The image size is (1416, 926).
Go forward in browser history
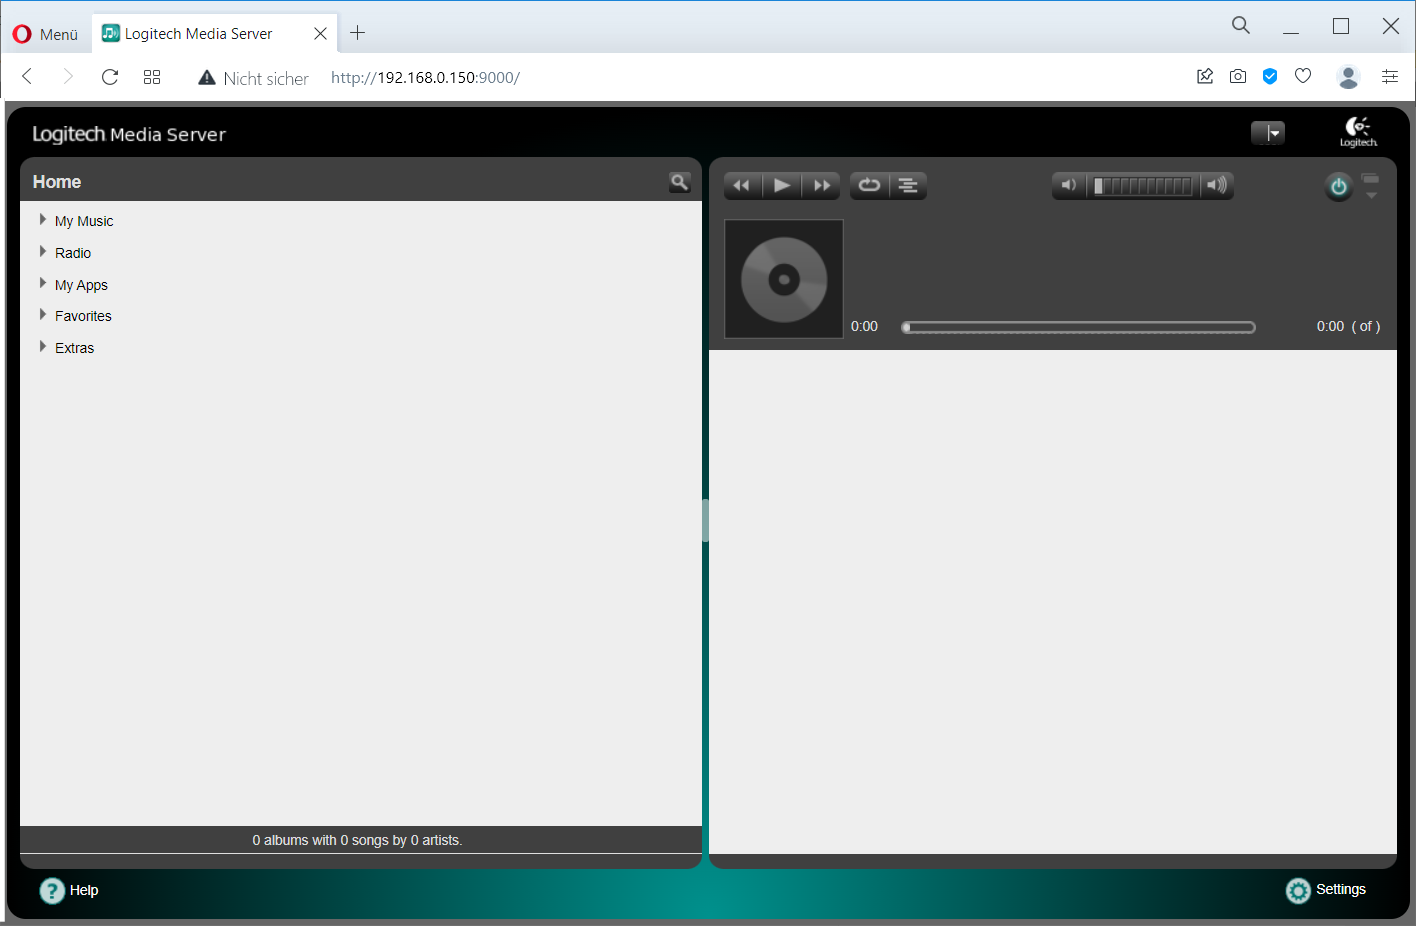click(68, 77)
